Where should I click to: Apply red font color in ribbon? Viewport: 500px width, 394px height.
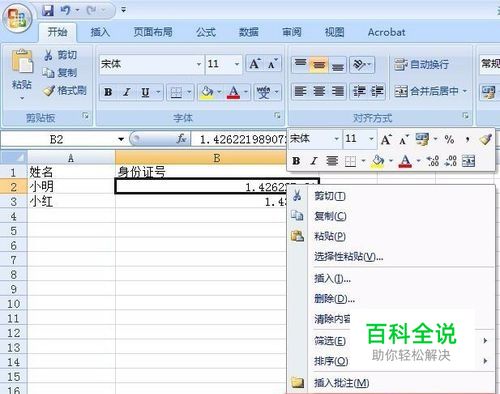[x=233, y=92]
